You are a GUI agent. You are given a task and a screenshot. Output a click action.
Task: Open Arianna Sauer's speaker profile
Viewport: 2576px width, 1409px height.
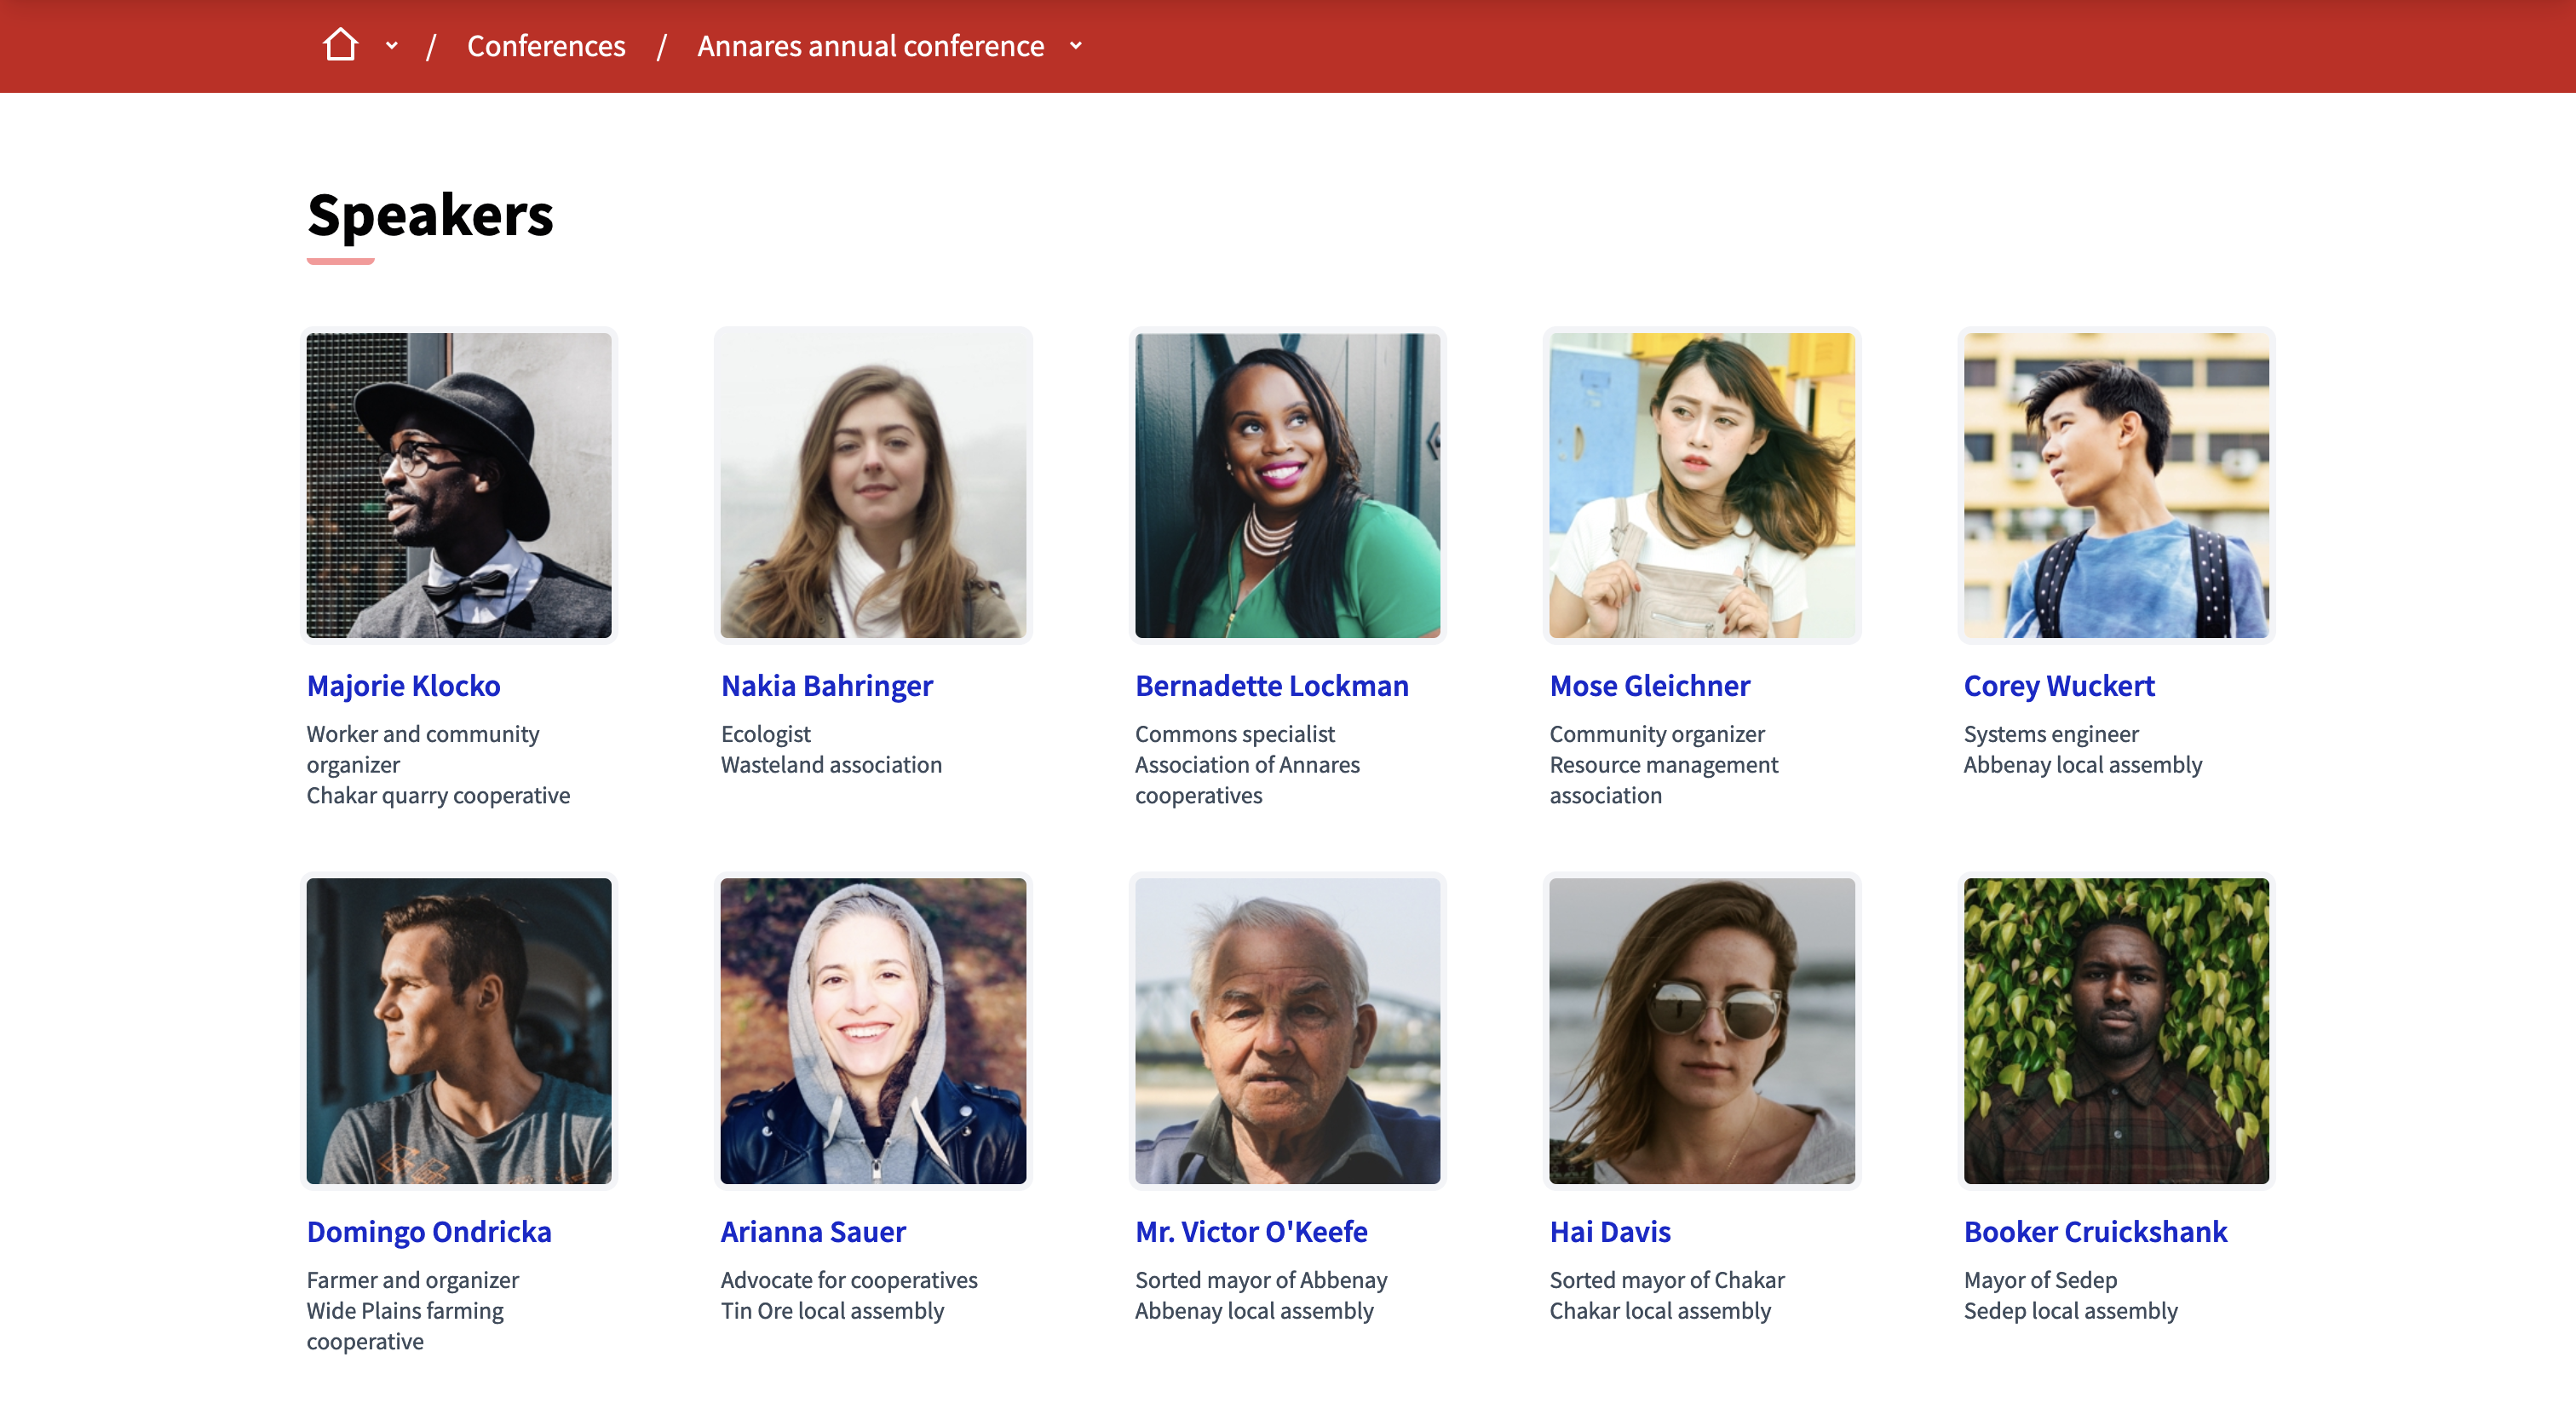coord(813,1231)
